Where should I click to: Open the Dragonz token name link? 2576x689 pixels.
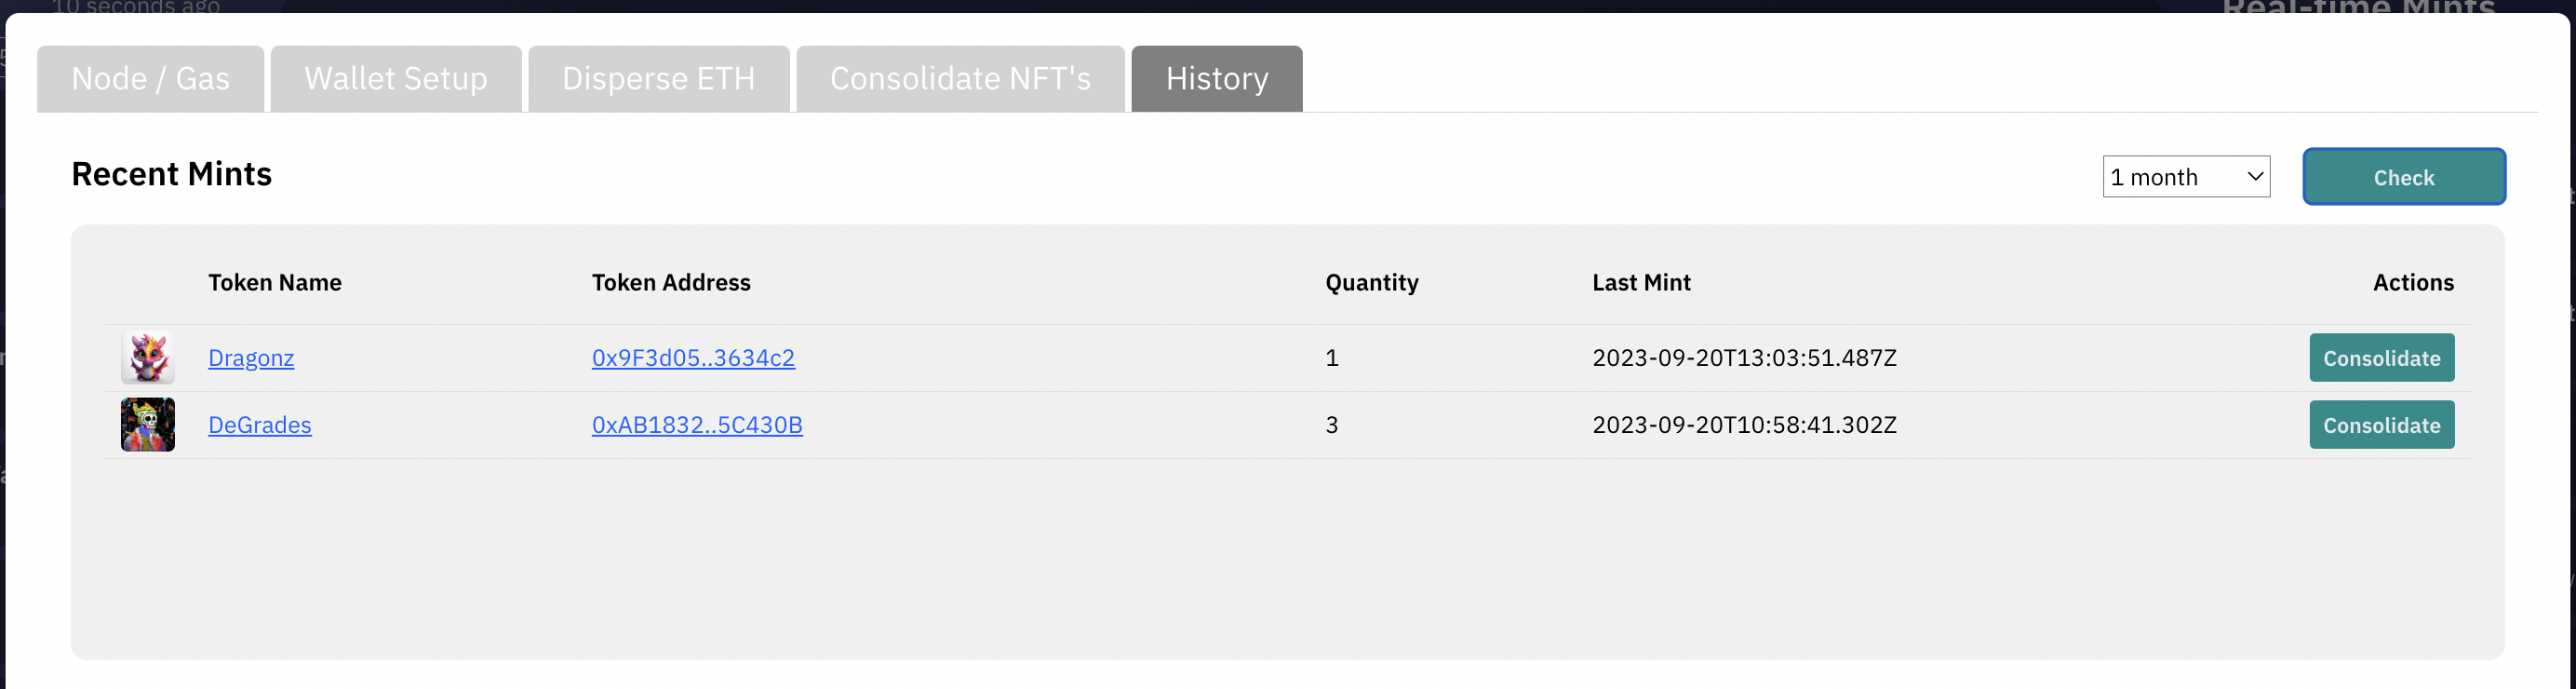[251, 358]
